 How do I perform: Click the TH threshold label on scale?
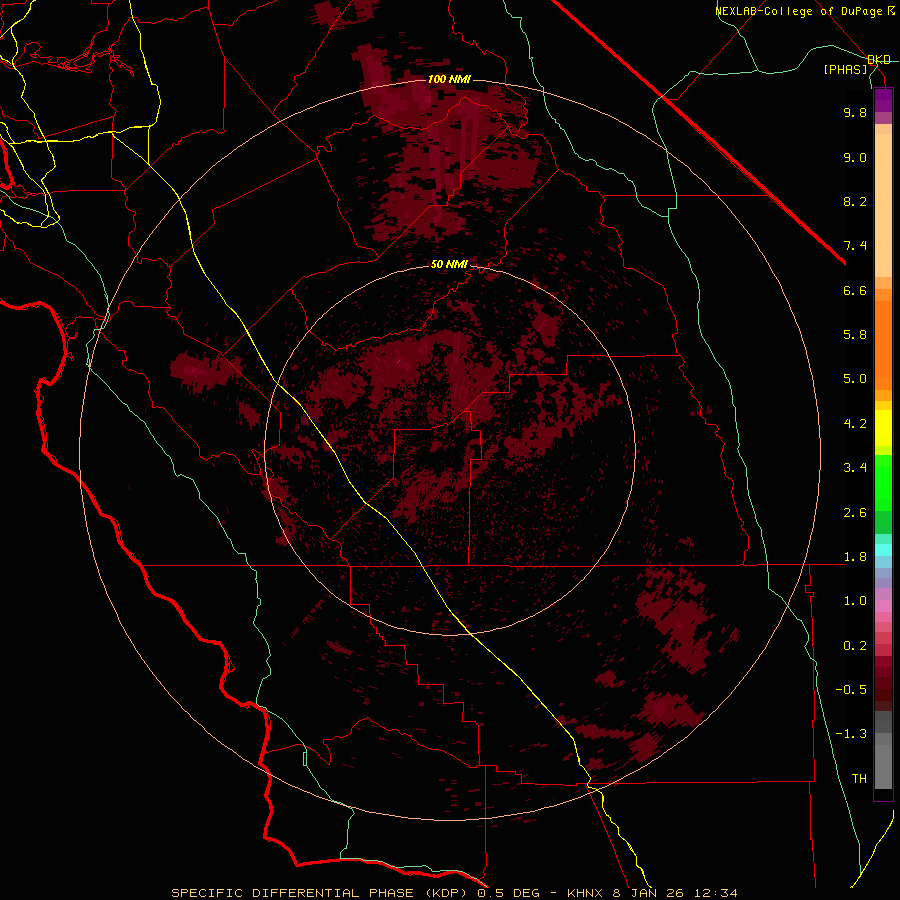pyautogui.click(x=859, y=779)
